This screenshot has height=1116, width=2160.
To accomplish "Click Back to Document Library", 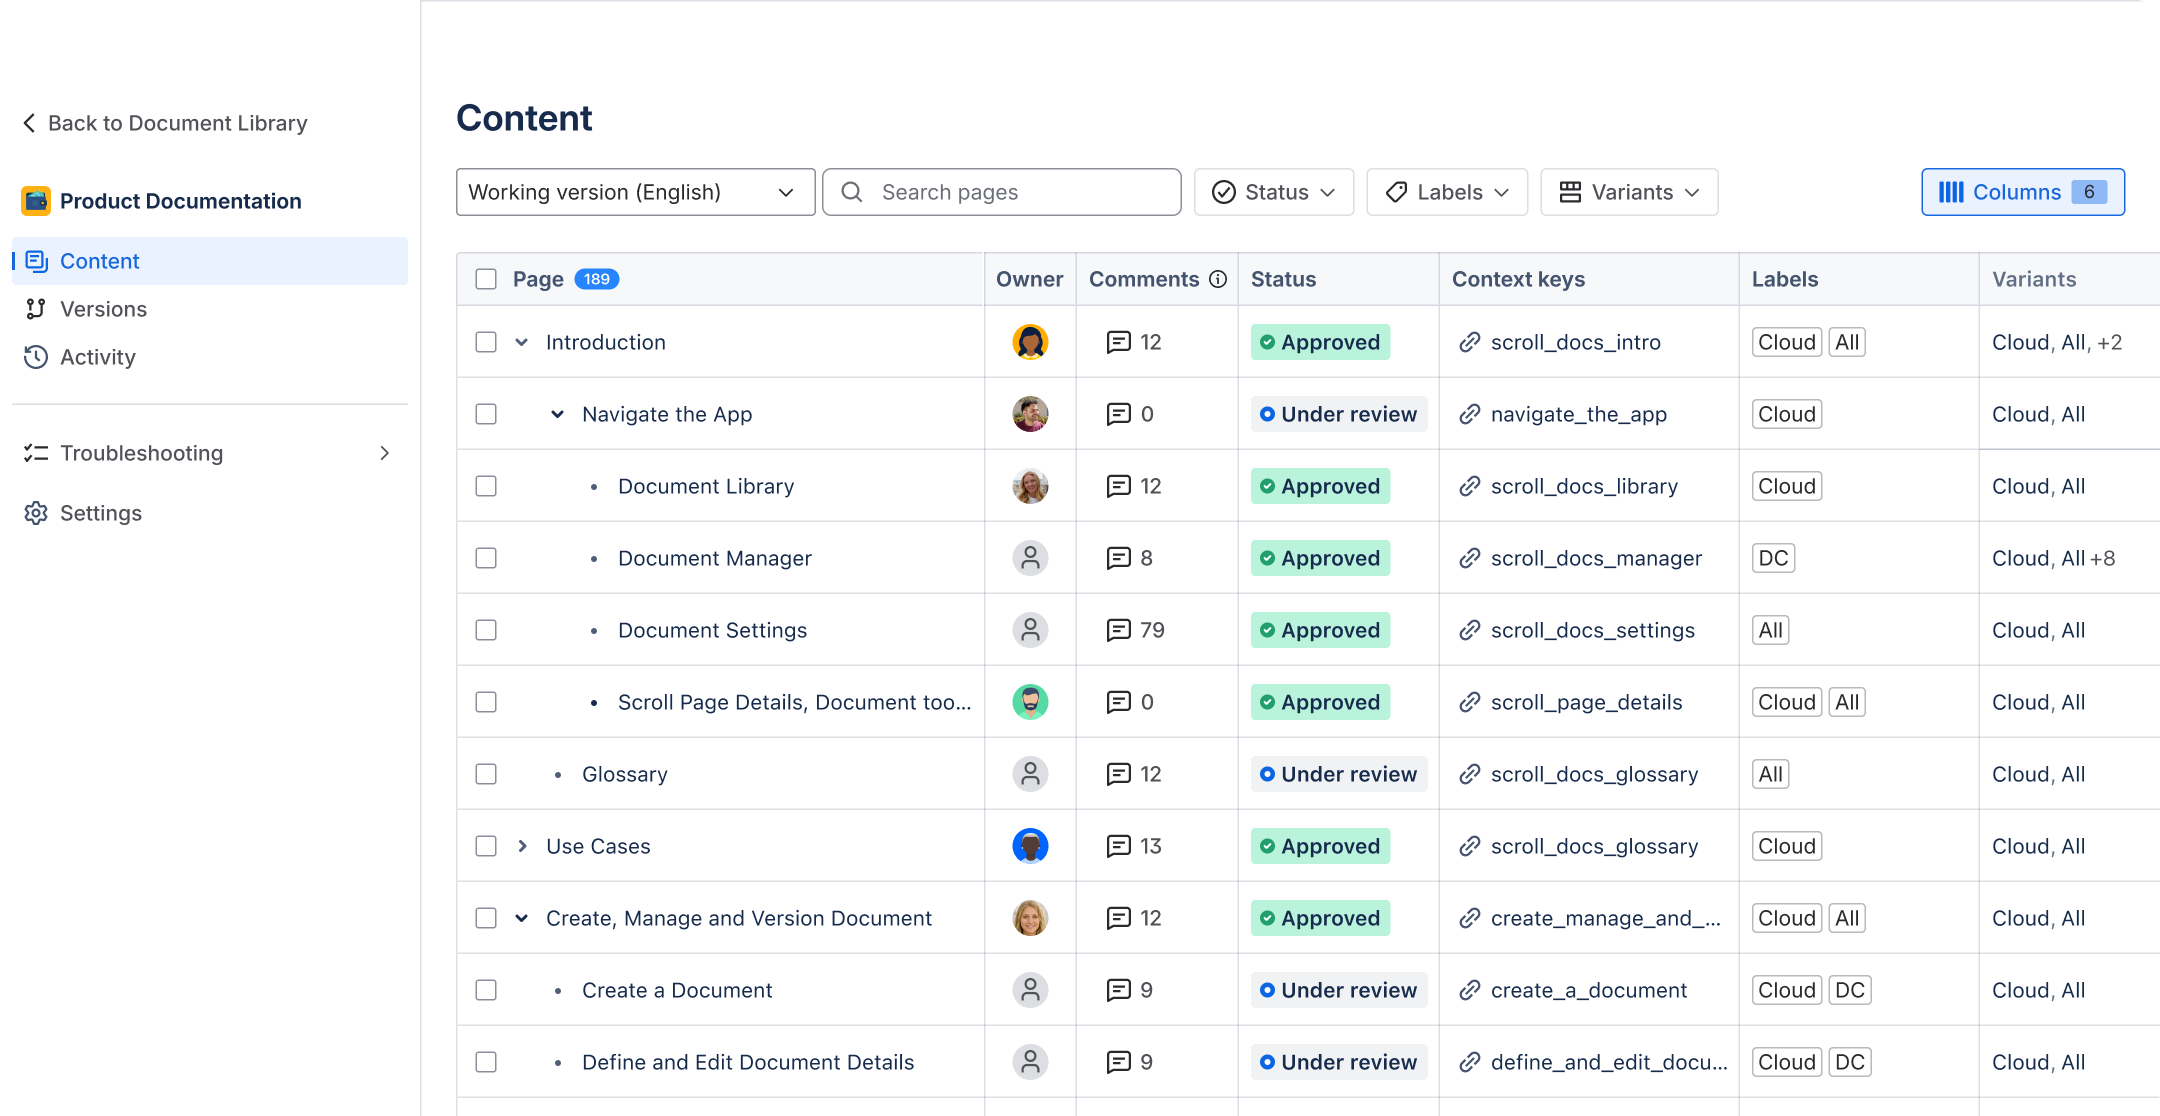I will coord(164,123).
